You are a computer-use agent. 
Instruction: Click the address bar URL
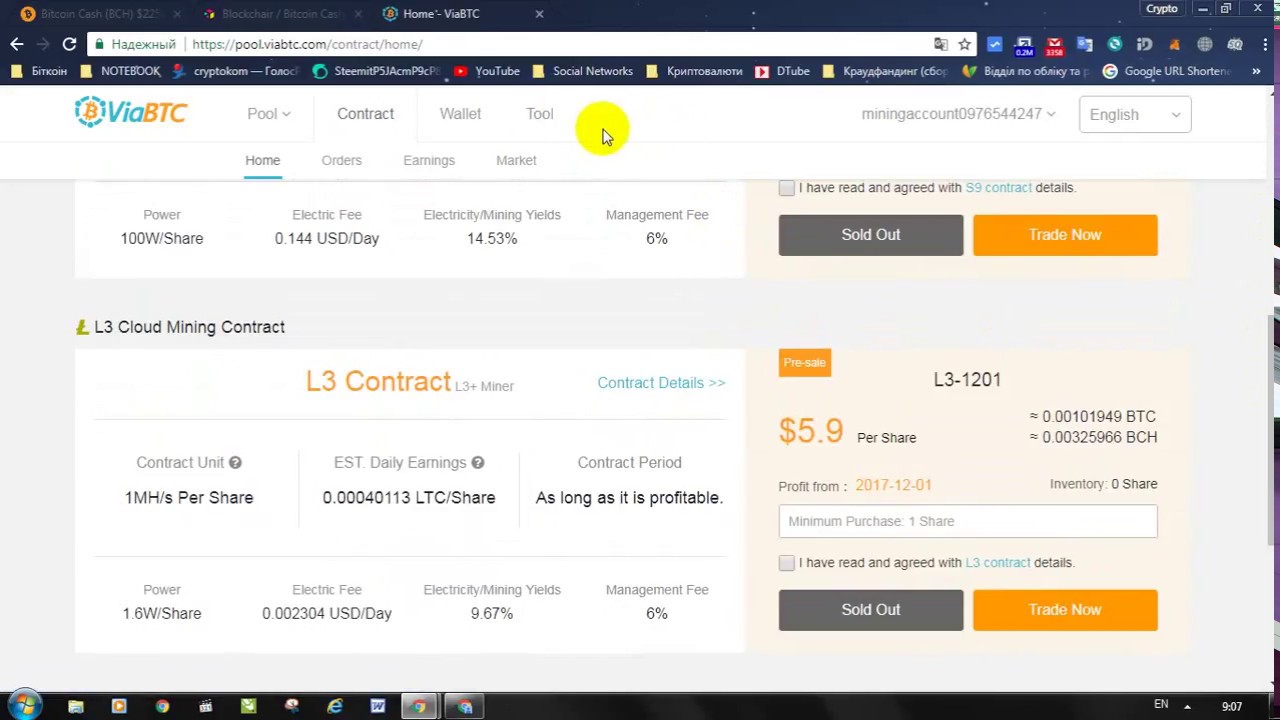(x=307, y=44)
